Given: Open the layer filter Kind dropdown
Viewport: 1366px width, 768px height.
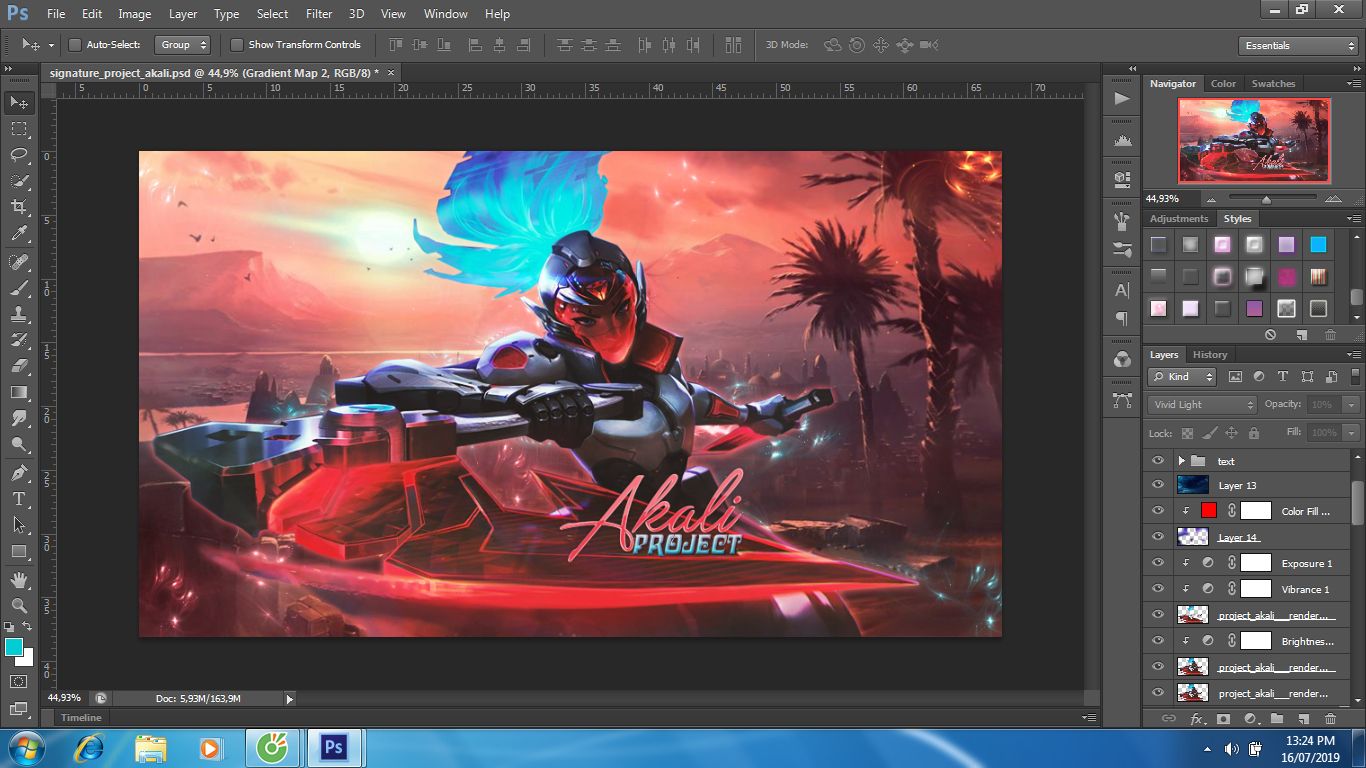Looking at the screenshot, I should click(x=1182, y=377).
